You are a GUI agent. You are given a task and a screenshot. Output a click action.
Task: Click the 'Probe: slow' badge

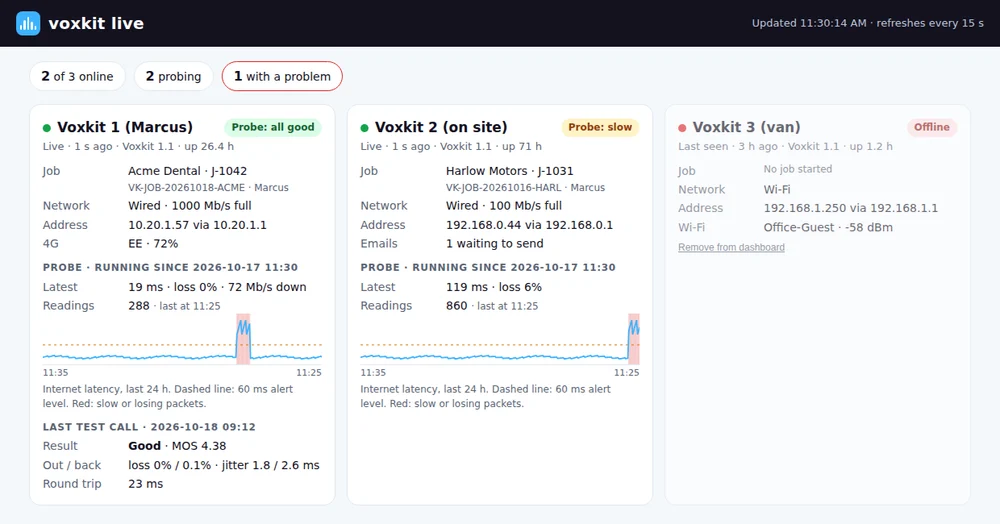coord(600,127)
